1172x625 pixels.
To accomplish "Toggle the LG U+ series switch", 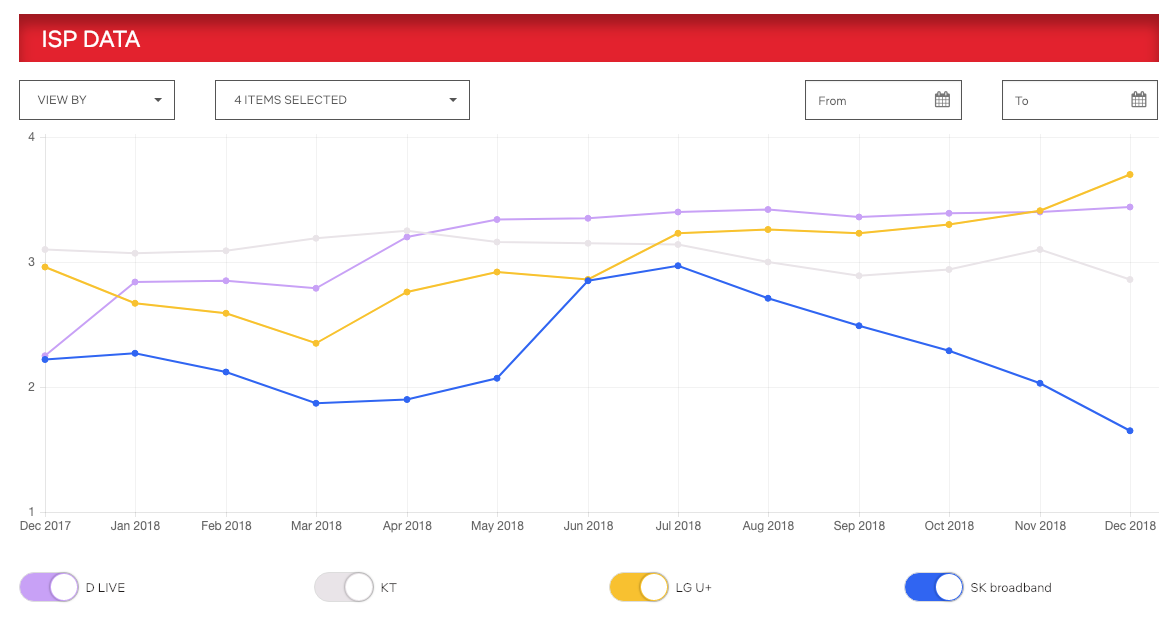I will (639, 587).
